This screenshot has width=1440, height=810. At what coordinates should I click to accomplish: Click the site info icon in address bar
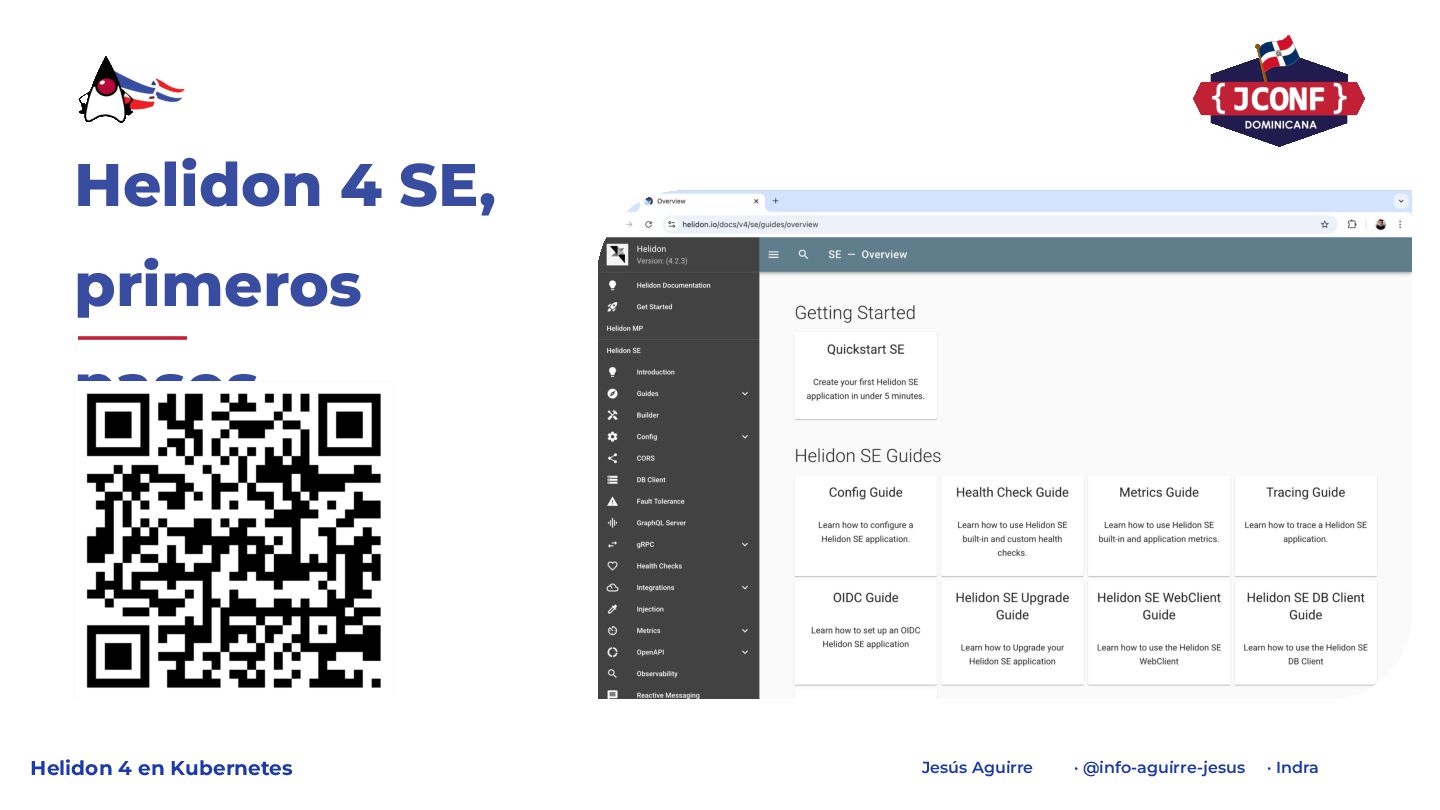672,225
